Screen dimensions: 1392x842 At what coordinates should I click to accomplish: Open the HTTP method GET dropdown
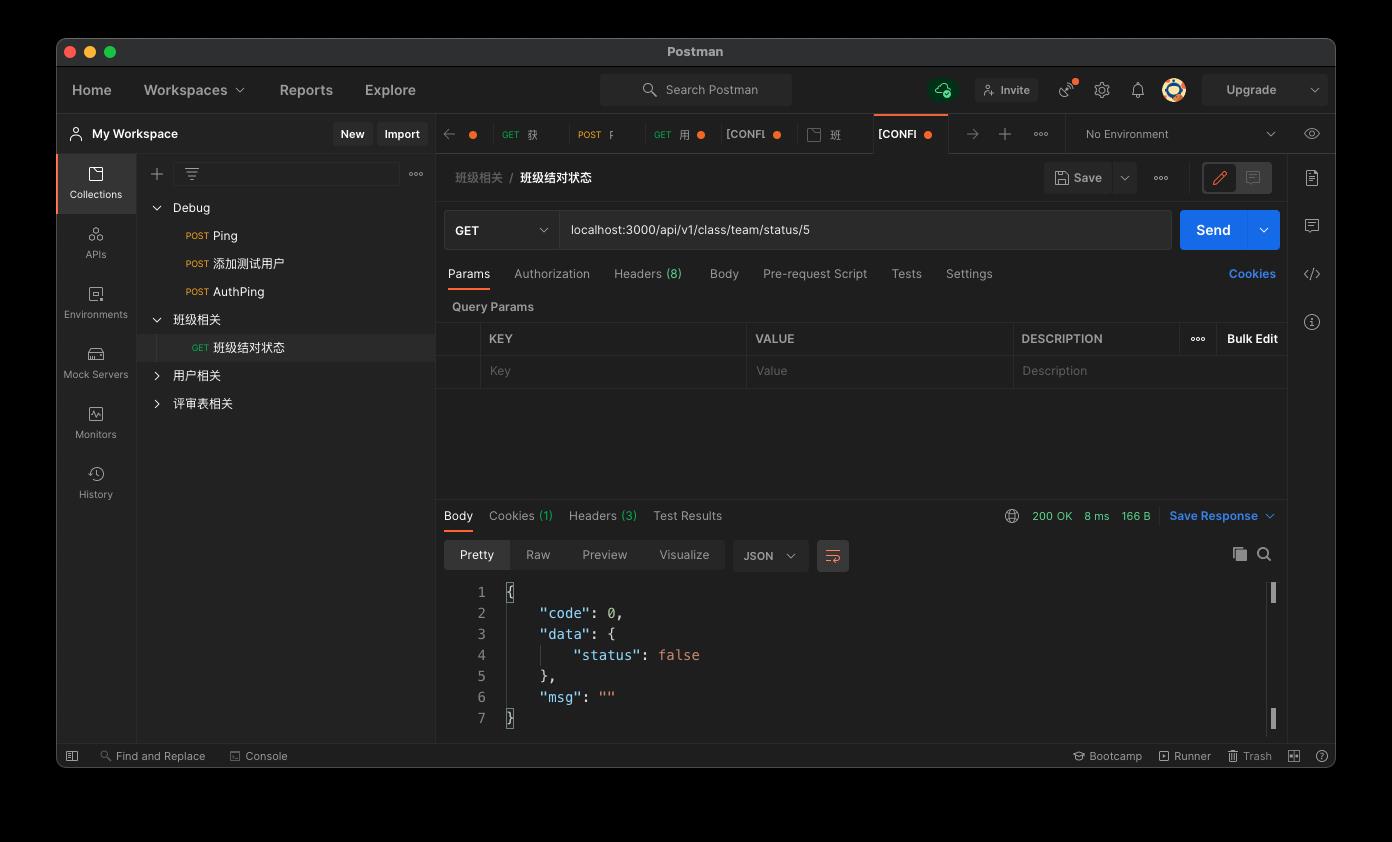(502, 230)
